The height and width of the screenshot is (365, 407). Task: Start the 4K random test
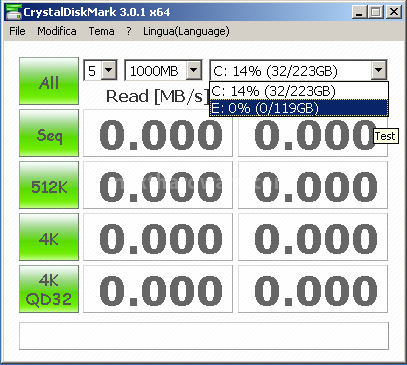[49, 237]
